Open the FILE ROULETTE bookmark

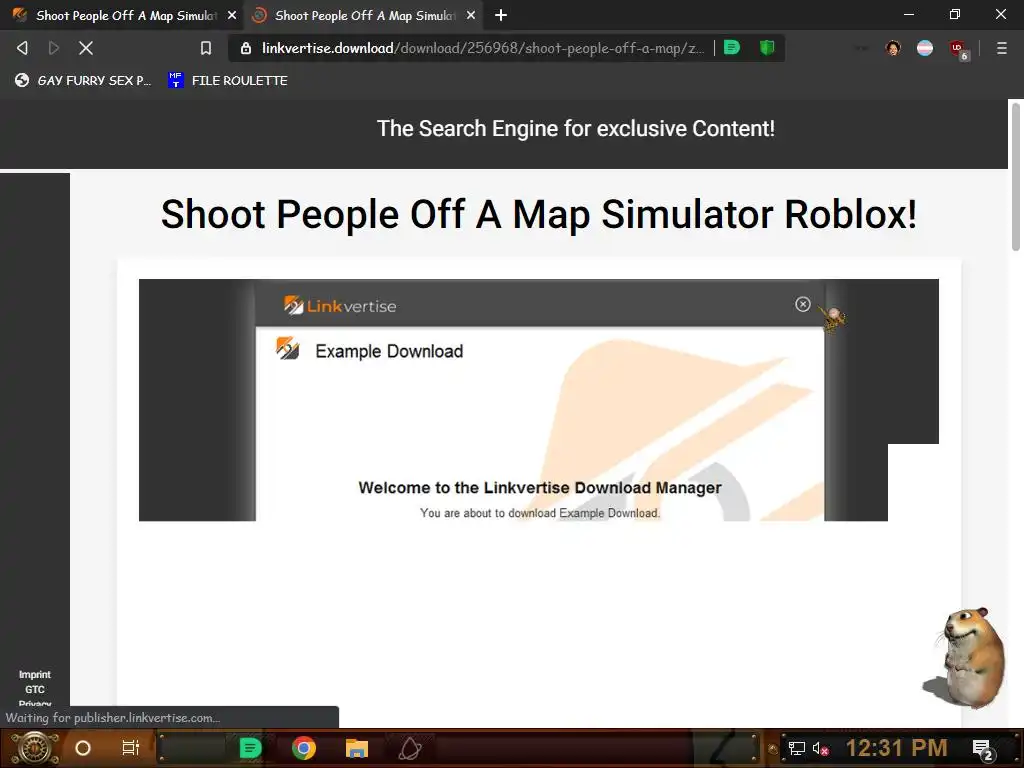click(x=228, y=80)
